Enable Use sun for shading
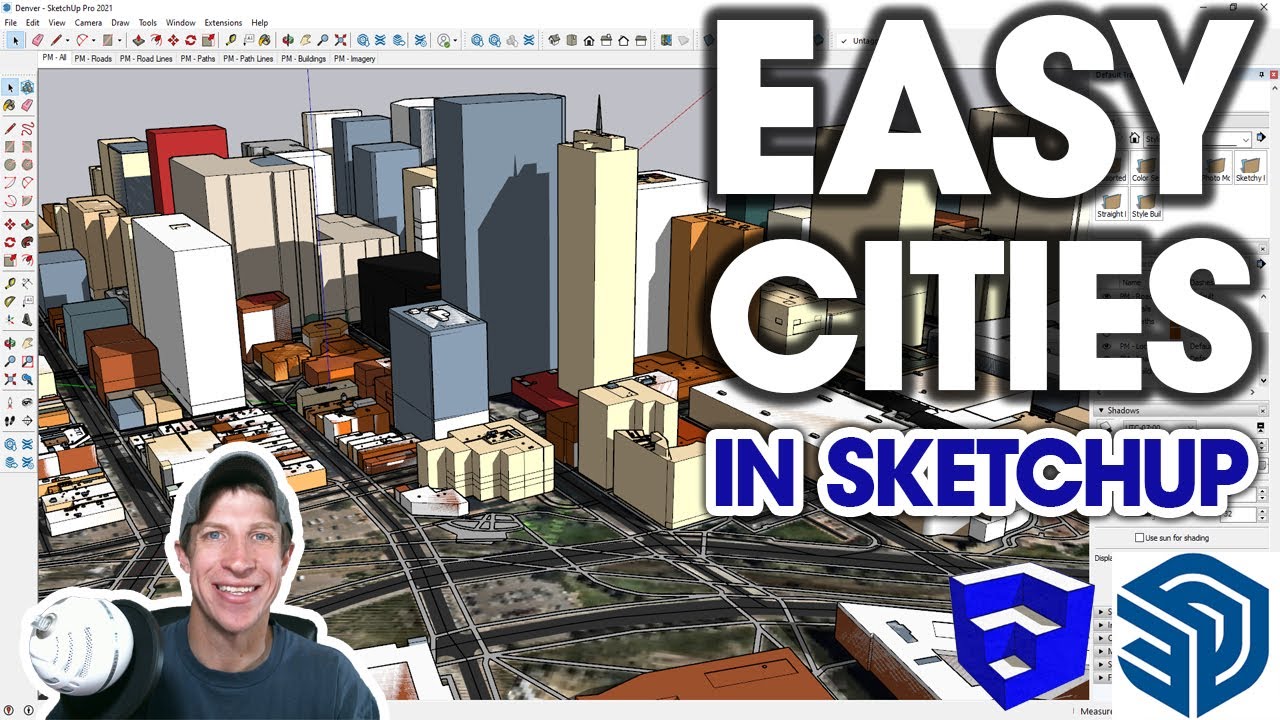The height and width of the screenshot is (720, 1280). 1140,537
